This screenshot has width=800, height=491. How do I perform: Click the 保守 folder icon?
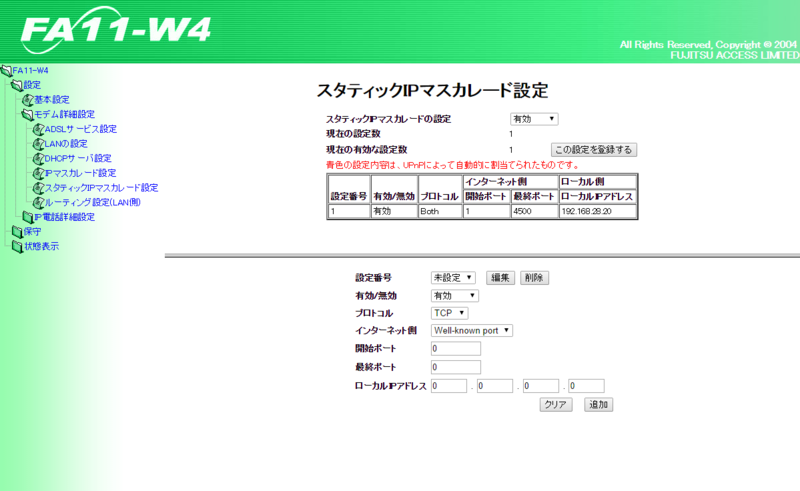[17, 232]
